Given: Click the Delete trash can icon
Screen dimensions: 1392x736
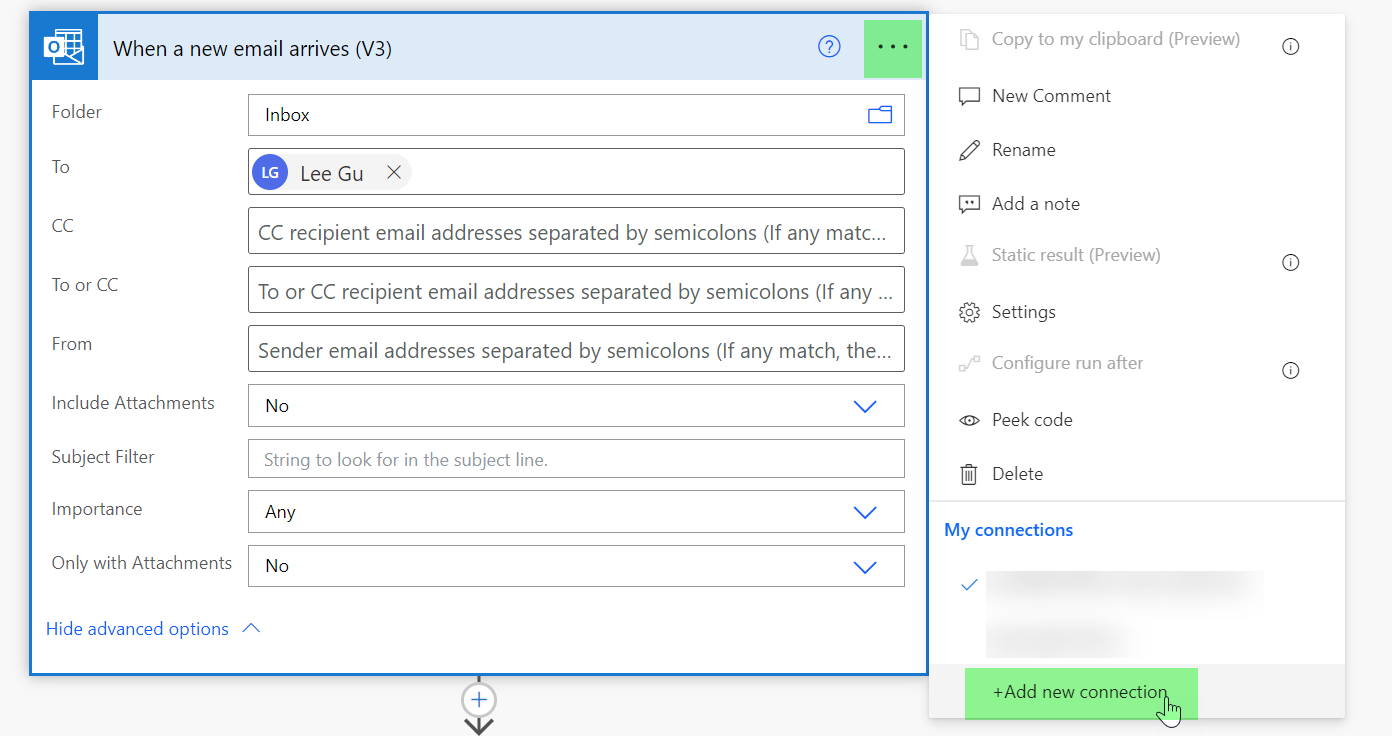Looking at the screenshot, I should [968, 474].
